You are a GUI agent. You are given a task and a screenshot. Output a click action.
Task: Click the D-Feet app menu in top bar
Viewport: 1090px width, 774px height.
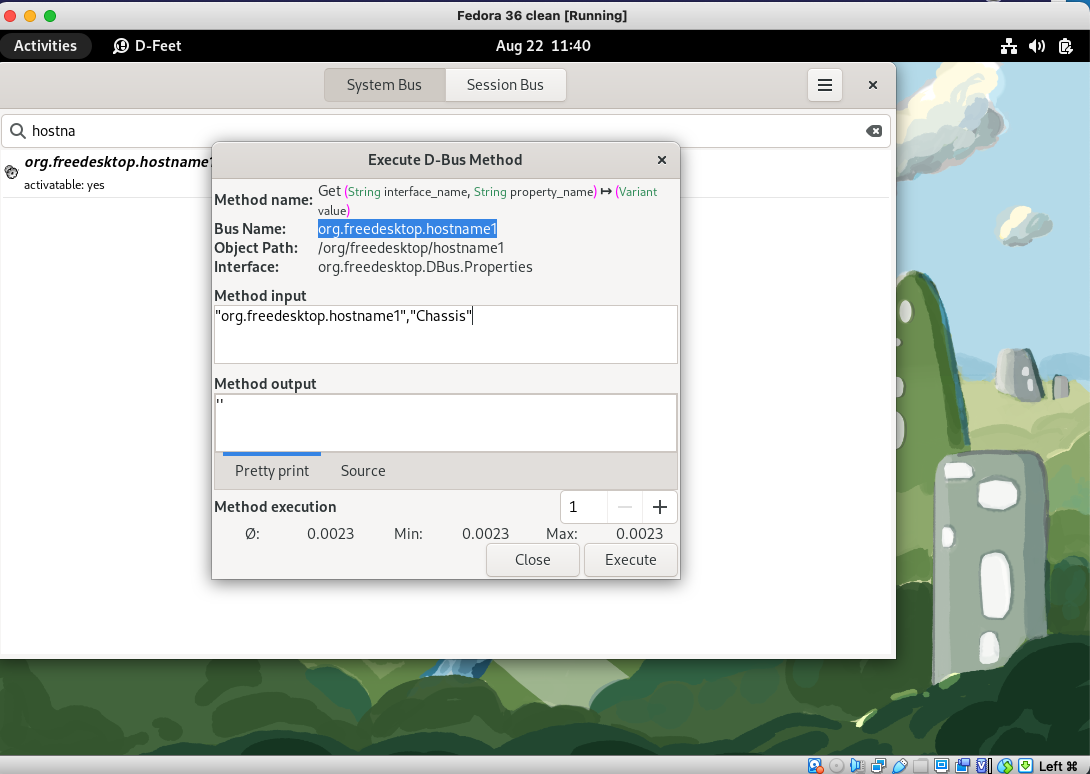pyautogui.click(x=147, y=46)
